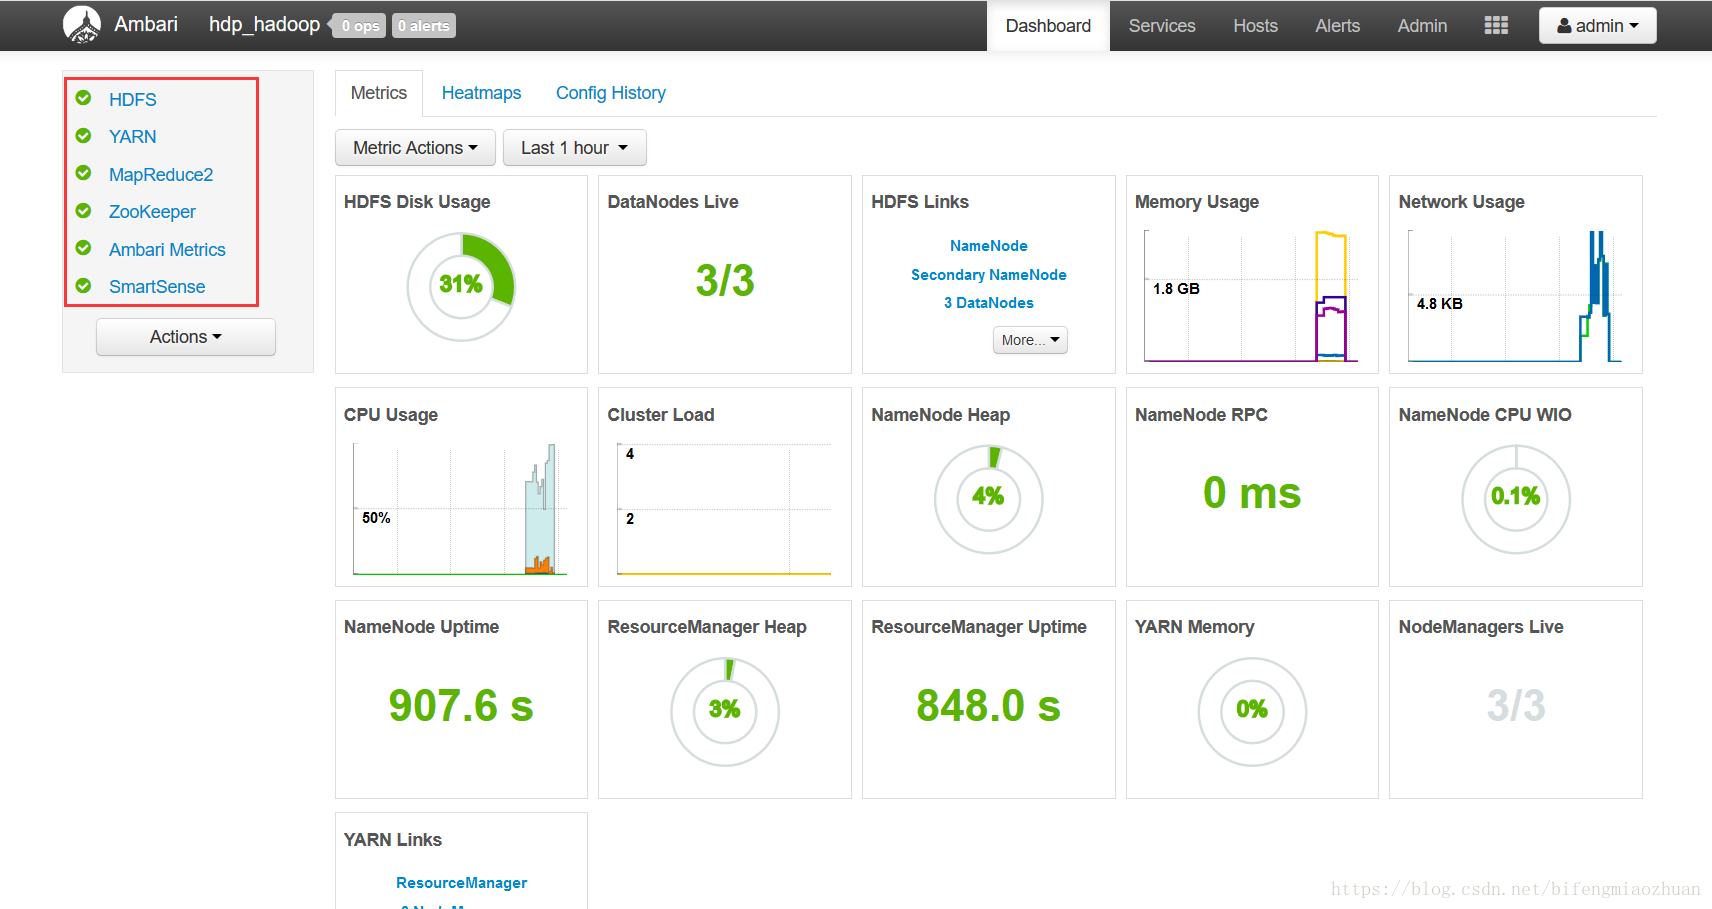Click the 3 DataNodes link

(x=988, y=303)
